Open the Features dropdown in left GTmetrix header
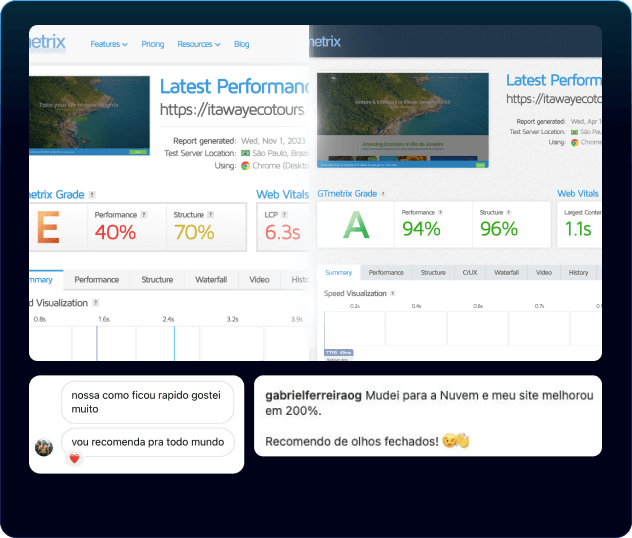This screenshot has width=632, height=538. [109, 44]
